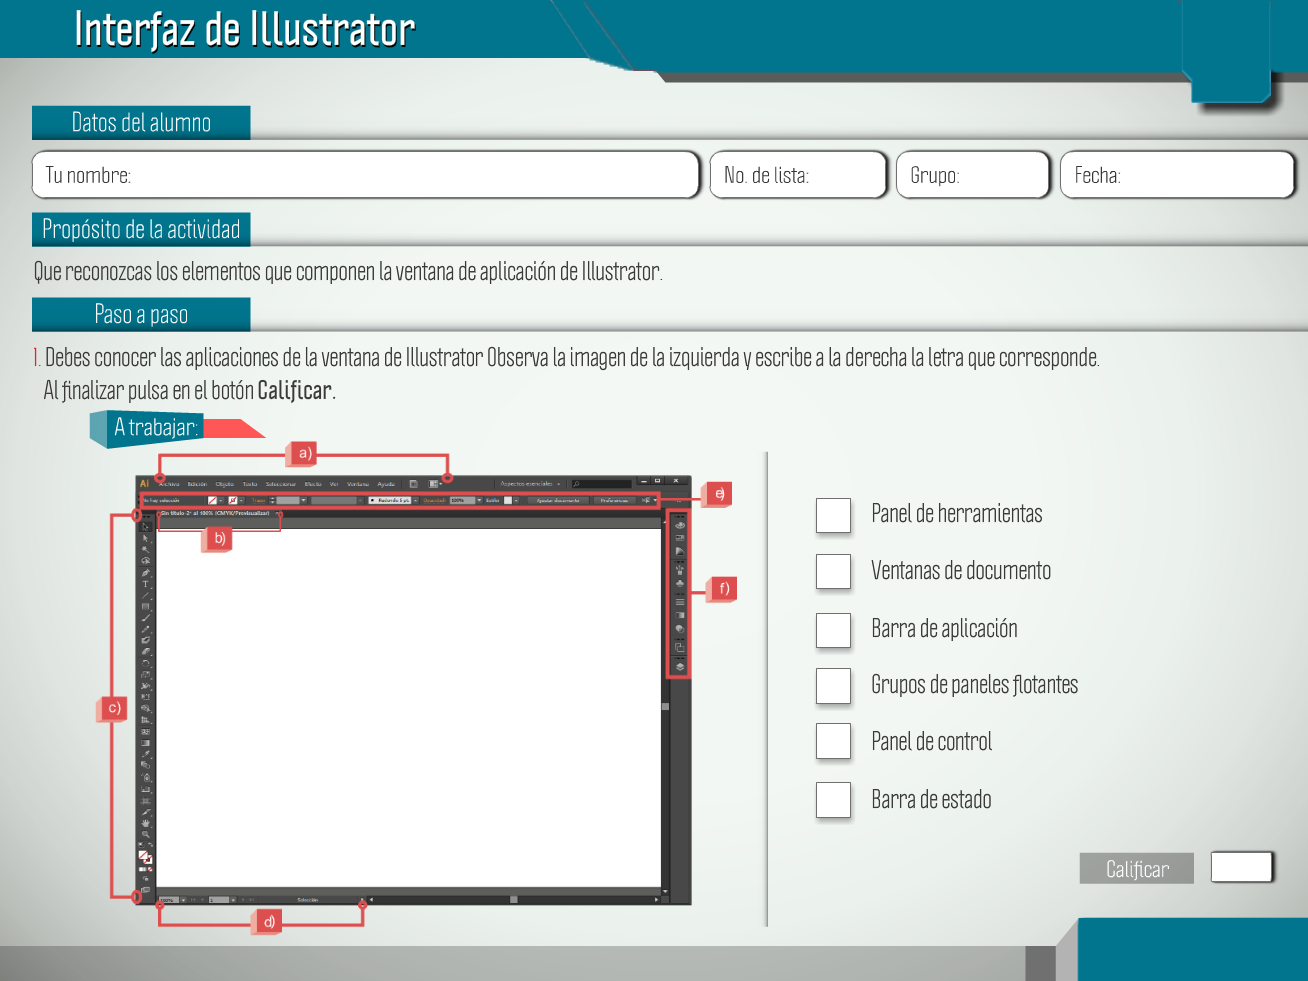Click the Illustrator Ai logo
The image size is (1308, 981).
pos(144,484)
